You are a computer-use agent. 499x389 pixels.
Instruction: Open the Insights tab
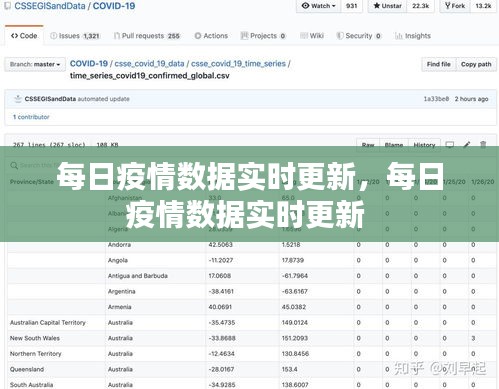(413, 36)
